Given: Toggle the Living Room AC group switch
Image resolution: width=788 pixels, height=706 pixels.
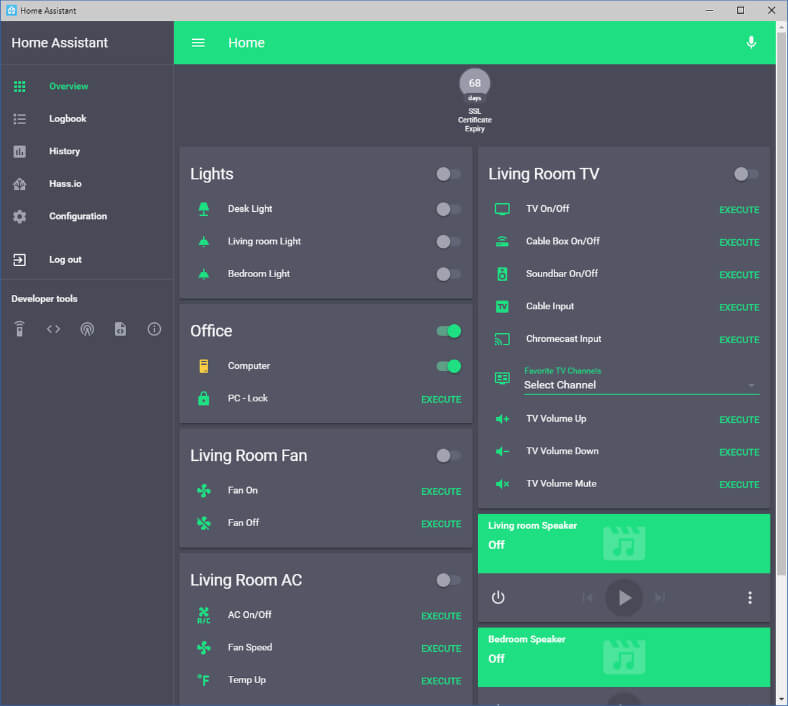Looking at the screenshot, I should [x=448, y=580].
